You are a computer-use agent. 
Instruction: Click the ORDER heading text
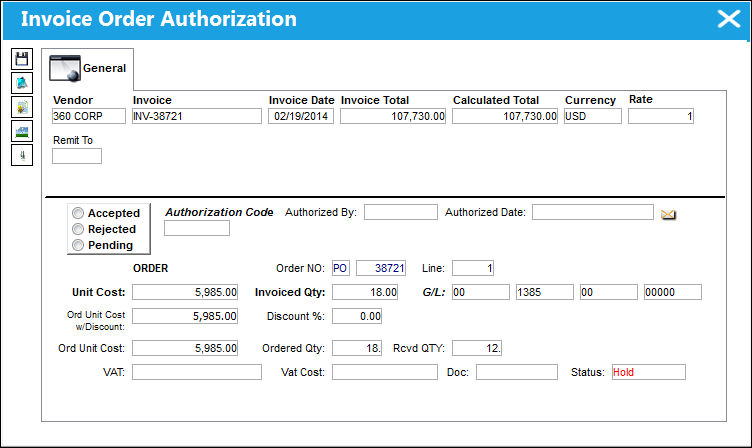pos(151,268)
